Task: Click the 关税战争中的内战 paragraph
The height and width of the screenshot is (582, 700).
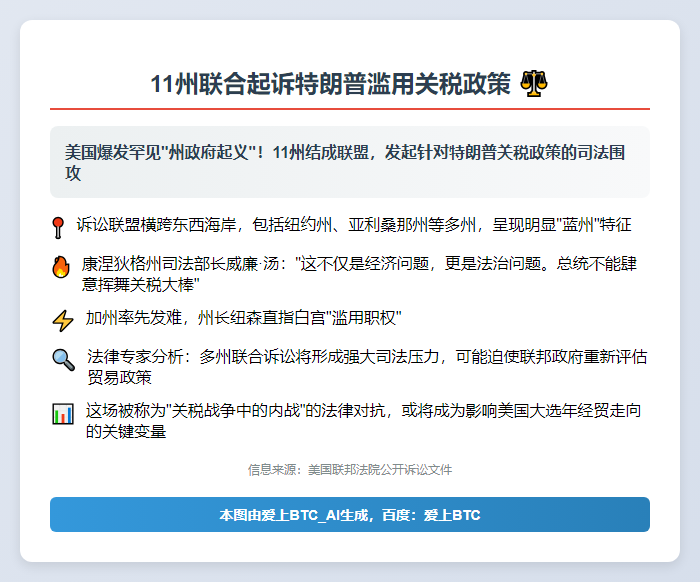Action: click(363, 421)
